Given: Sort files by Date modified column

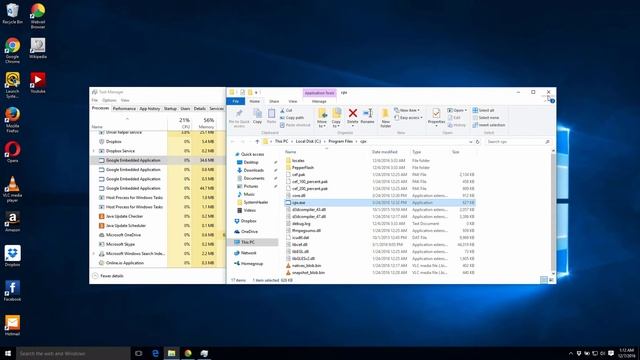Looking at the screenshot, I should pos(384,152).
